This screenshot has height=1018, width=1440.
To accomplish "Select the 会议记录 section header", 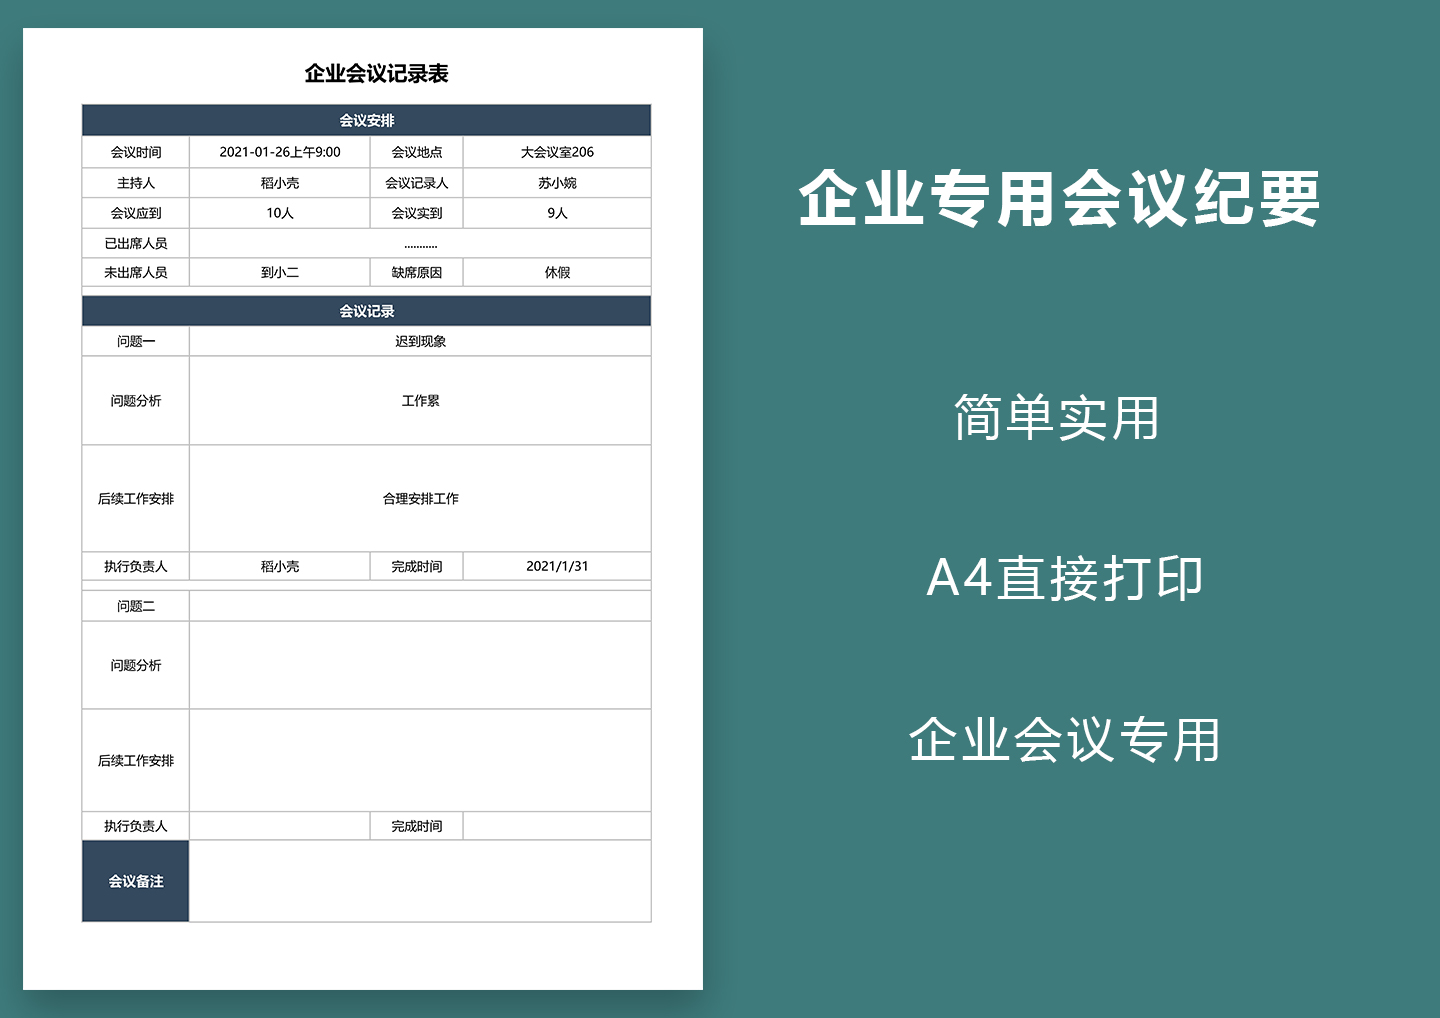I will click(x=365, y=311).
